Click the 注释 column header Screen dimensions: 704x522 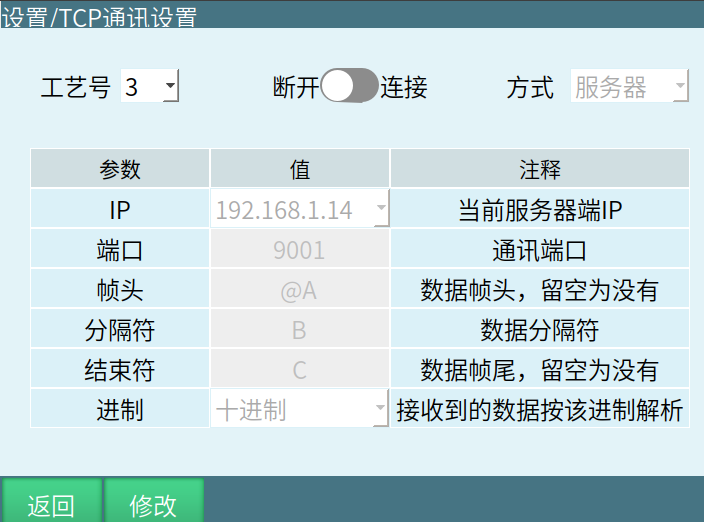click(540, 168)
